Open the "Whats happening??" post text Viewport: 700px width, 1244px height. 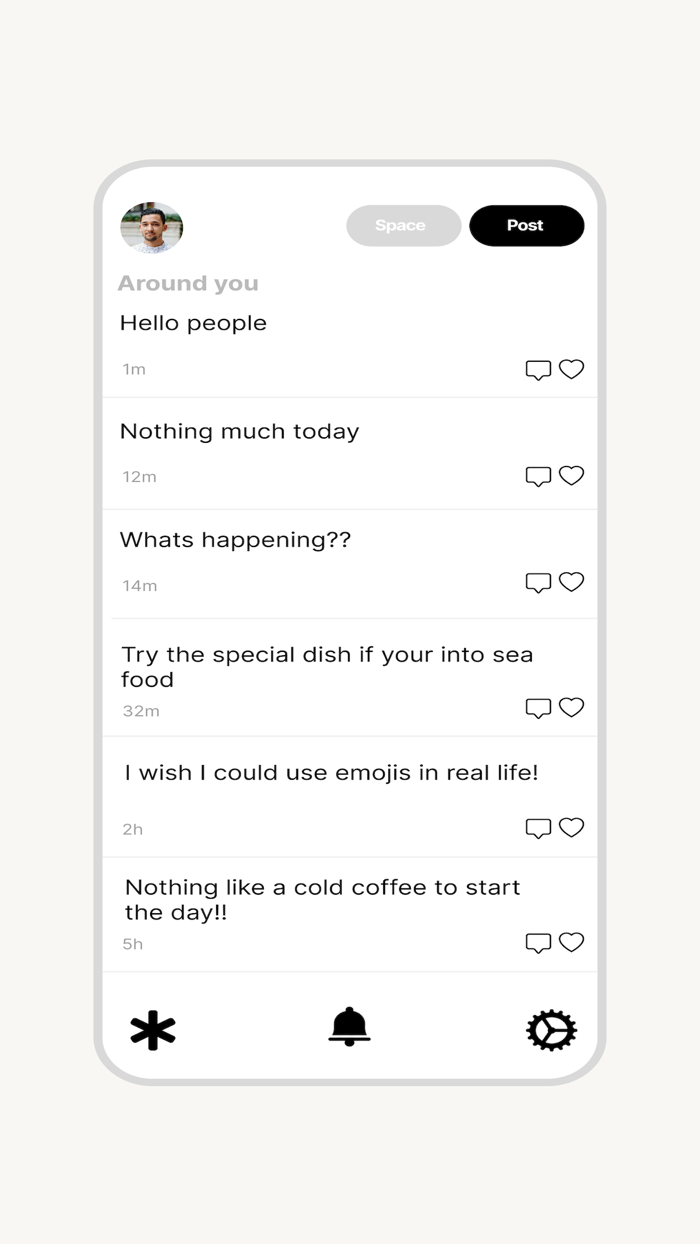point(235,540)
